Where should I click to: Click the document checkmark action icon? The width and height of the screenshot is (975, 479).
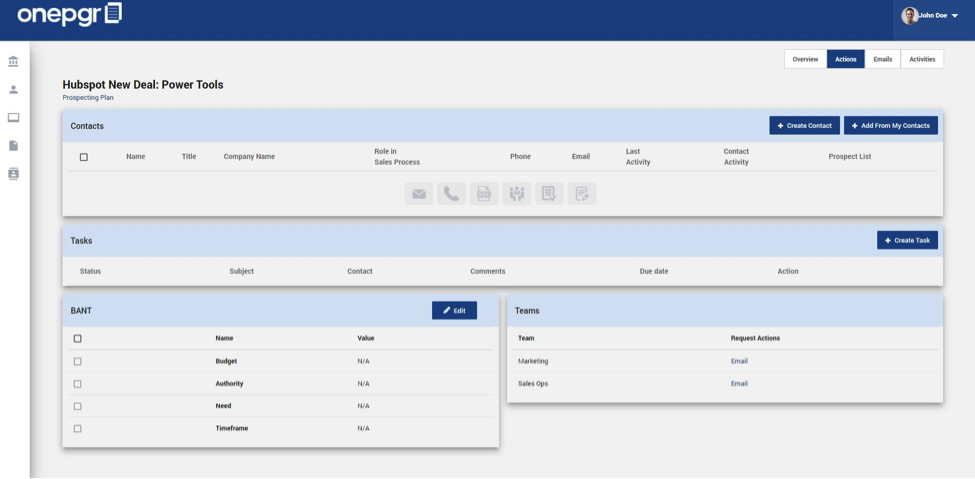click(549, 194)
